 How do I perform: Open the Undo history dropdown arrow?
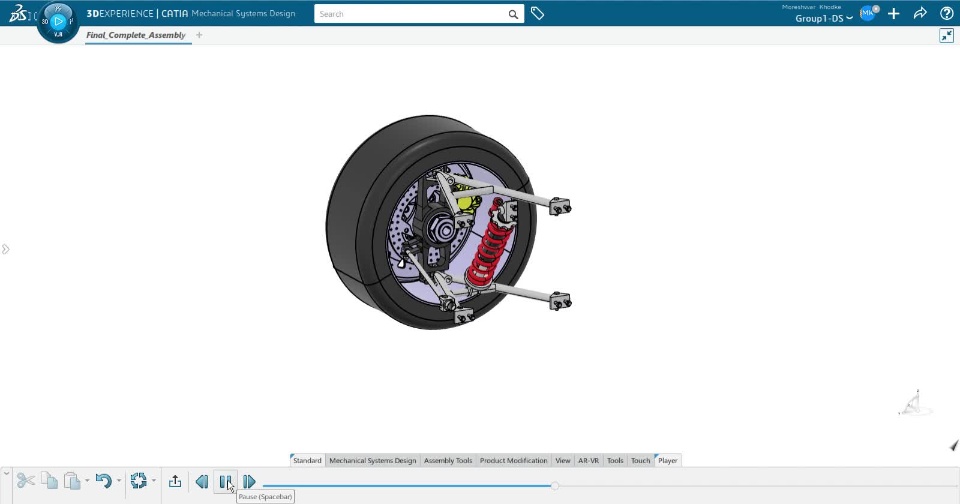119,481
